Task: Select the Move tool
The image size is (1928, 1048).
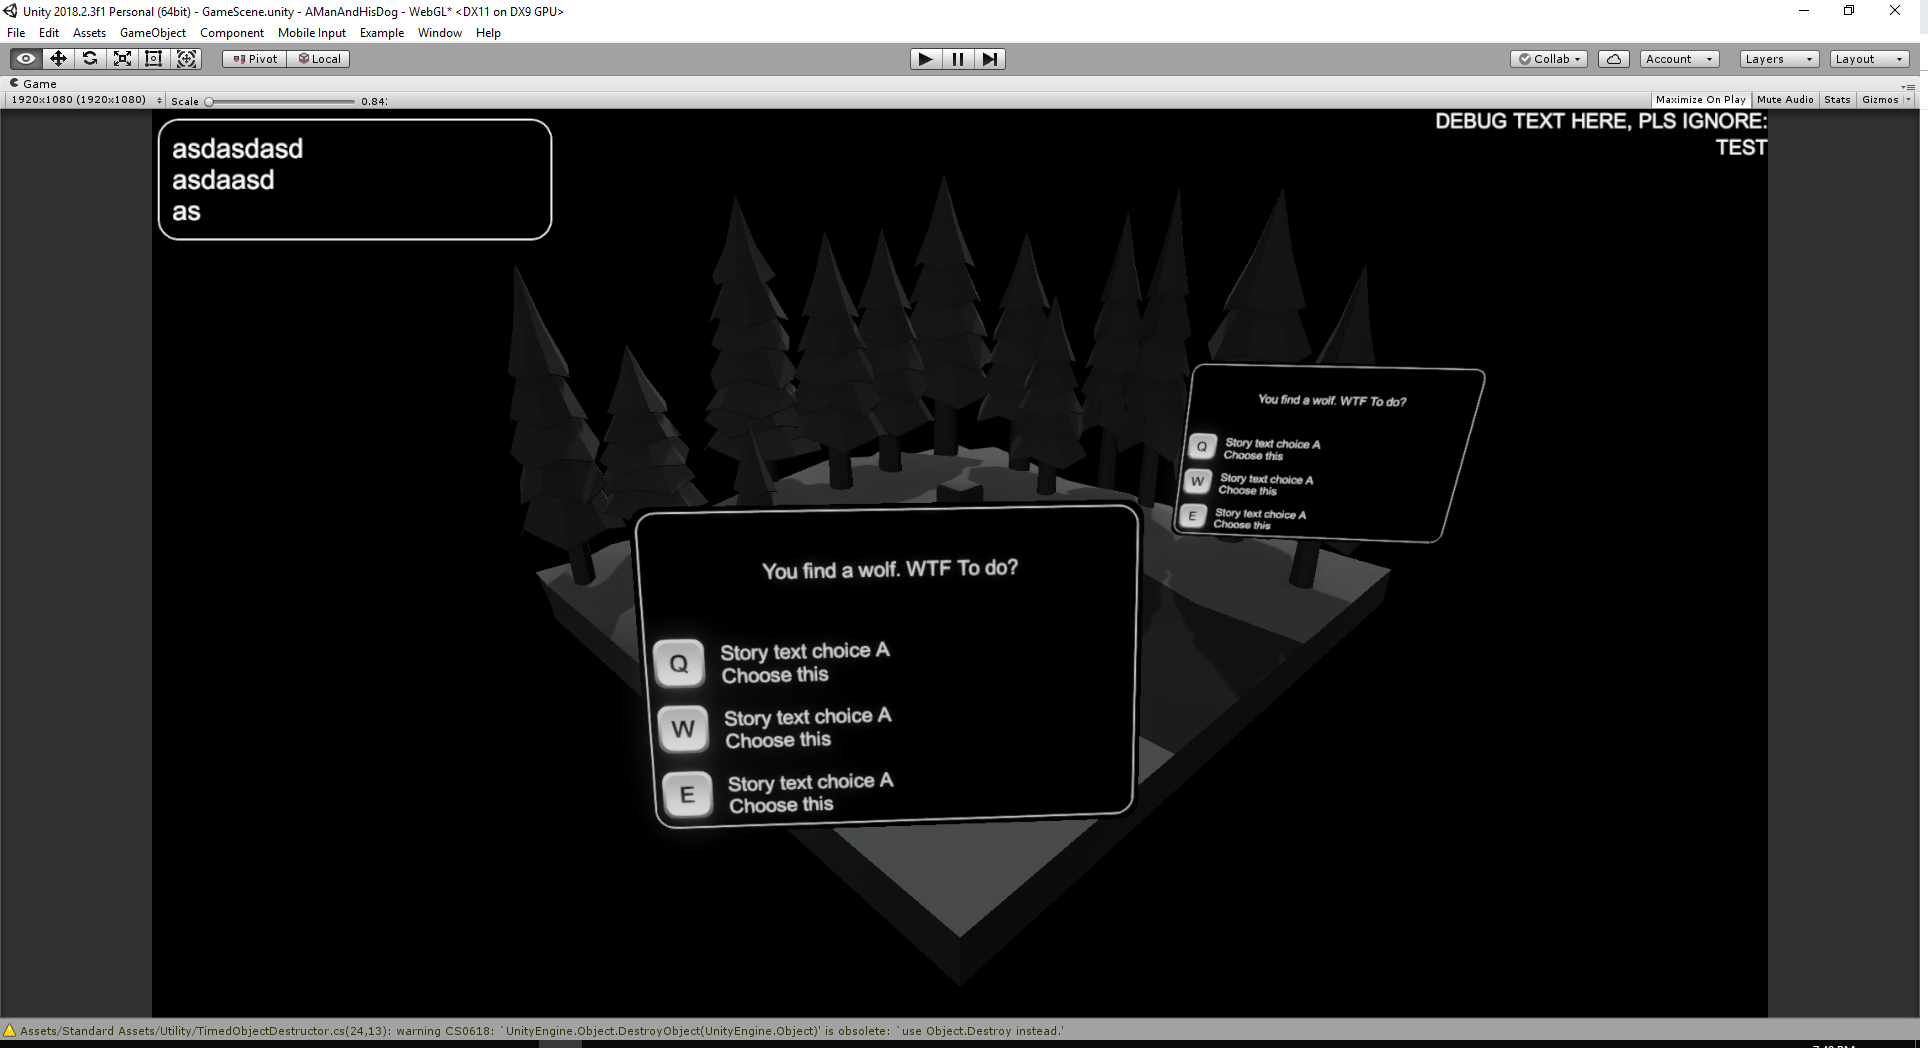Action: pyautogui.click(x=57, y=58)
